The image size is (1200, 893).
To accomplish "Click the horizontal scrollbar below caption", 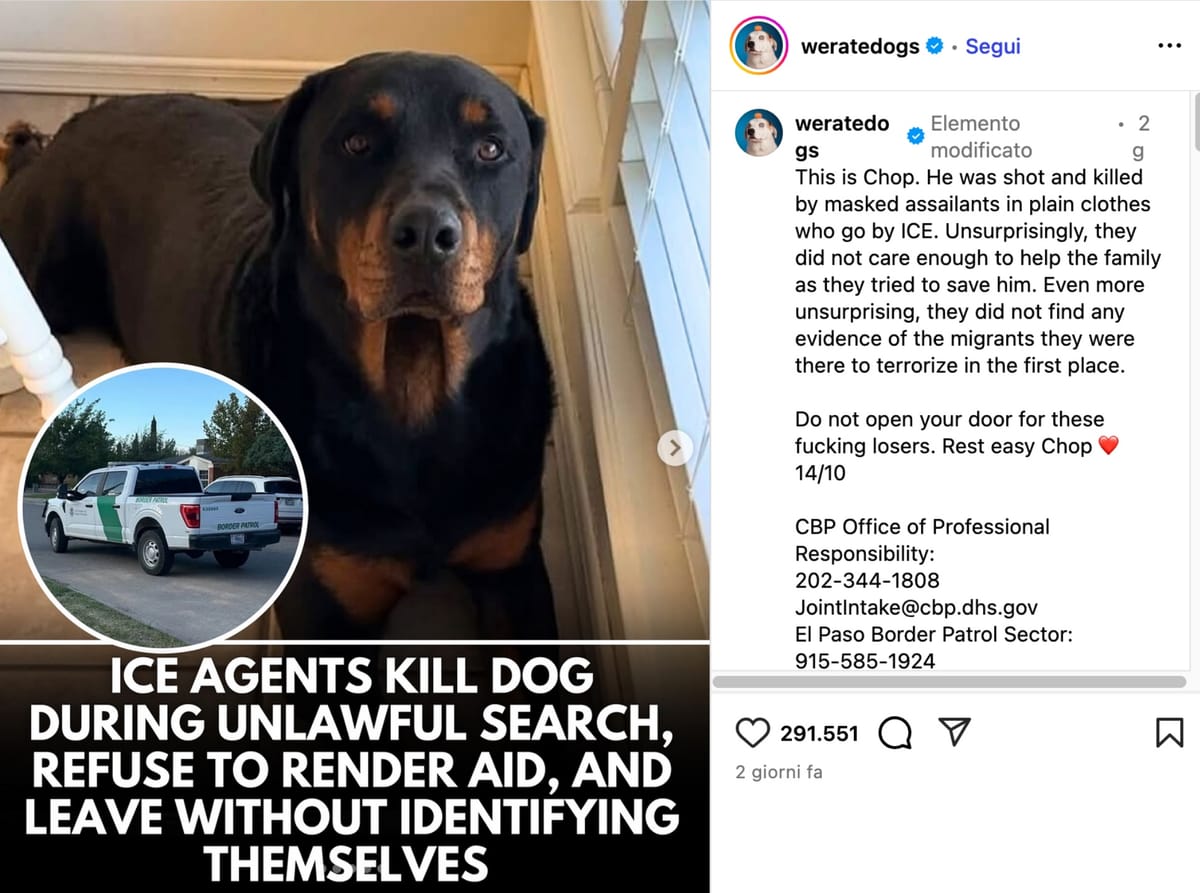I will pyautogui.click(x=948, y=682).
